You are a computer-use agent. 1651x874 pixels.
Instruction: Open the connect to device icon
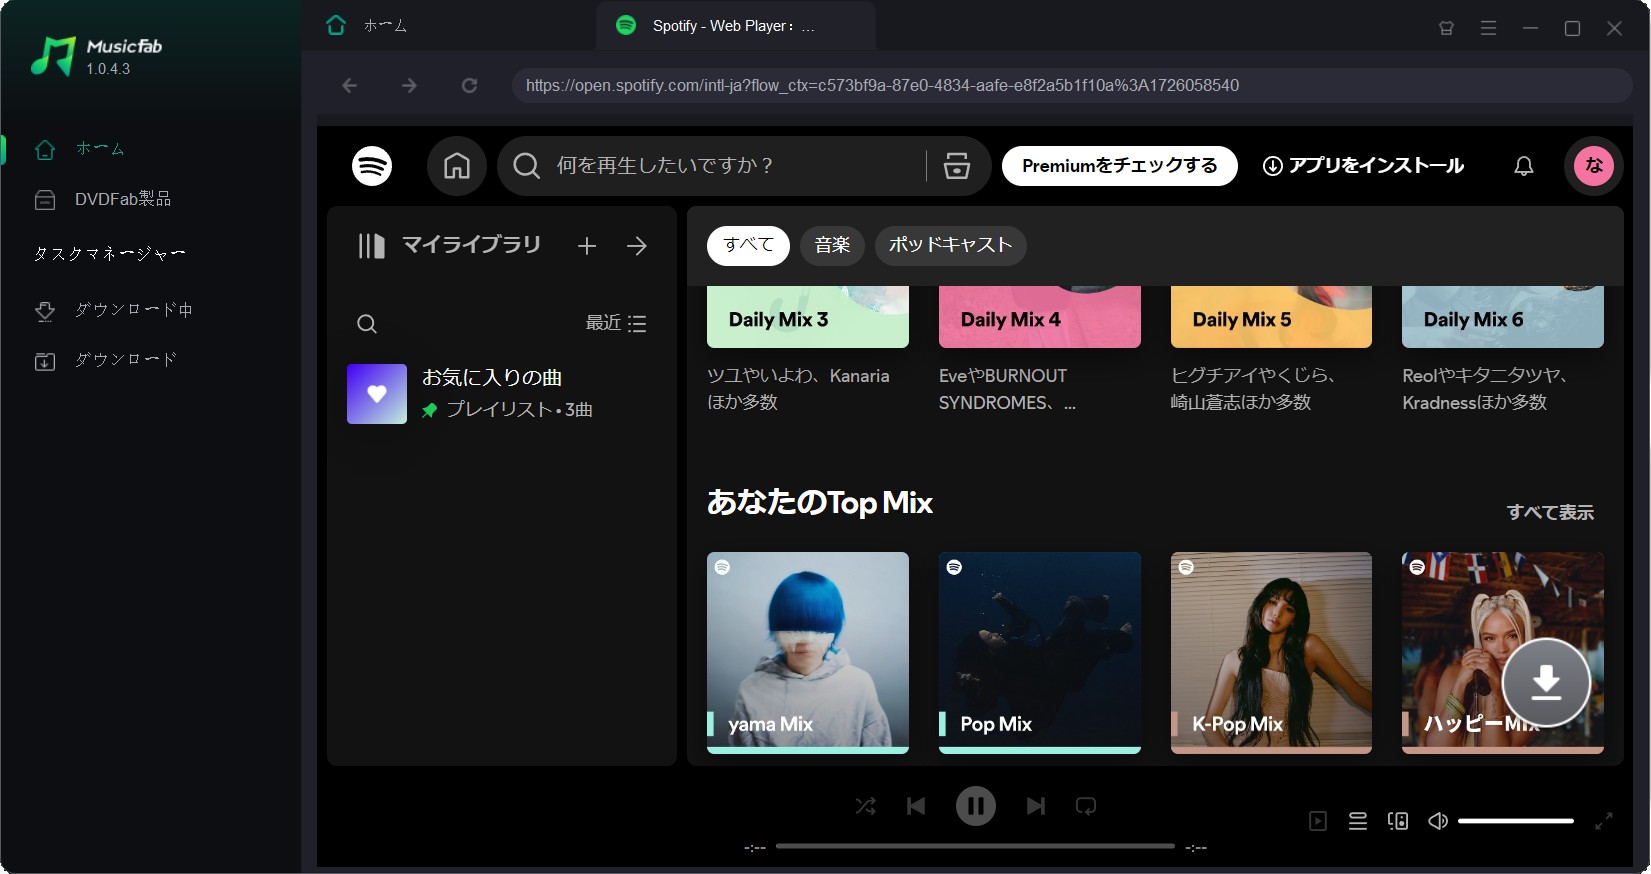pyautogui.click(x=1398, y=821)
